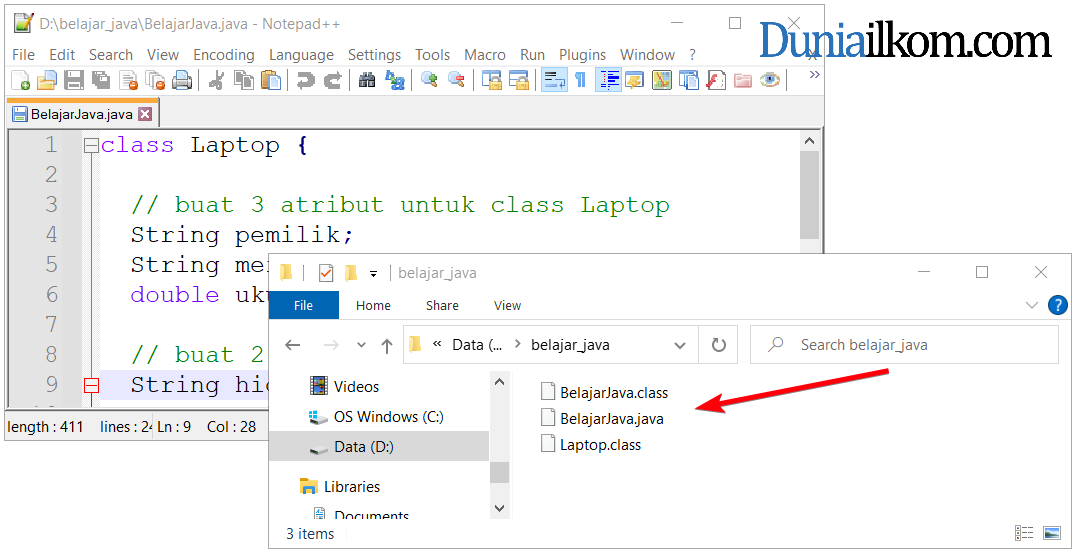The height and width of the screenshot is (557, 1079).
Task: Toggle Show All Characters pilcrow icon
Action: coord(581,81)
